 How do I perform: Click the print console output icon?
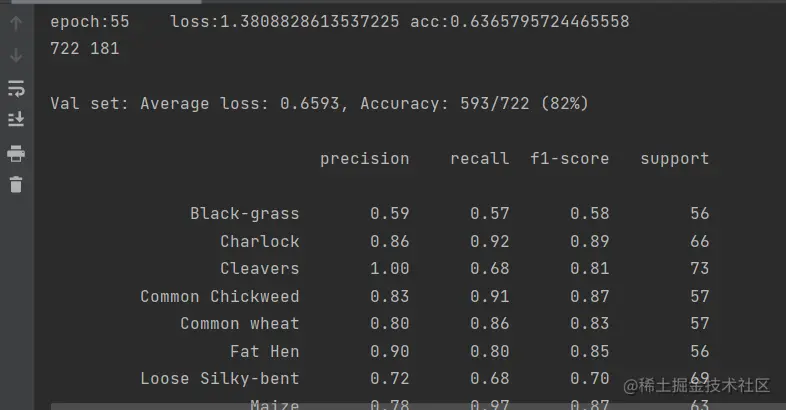pyautogui.click(x=16, y=153)
